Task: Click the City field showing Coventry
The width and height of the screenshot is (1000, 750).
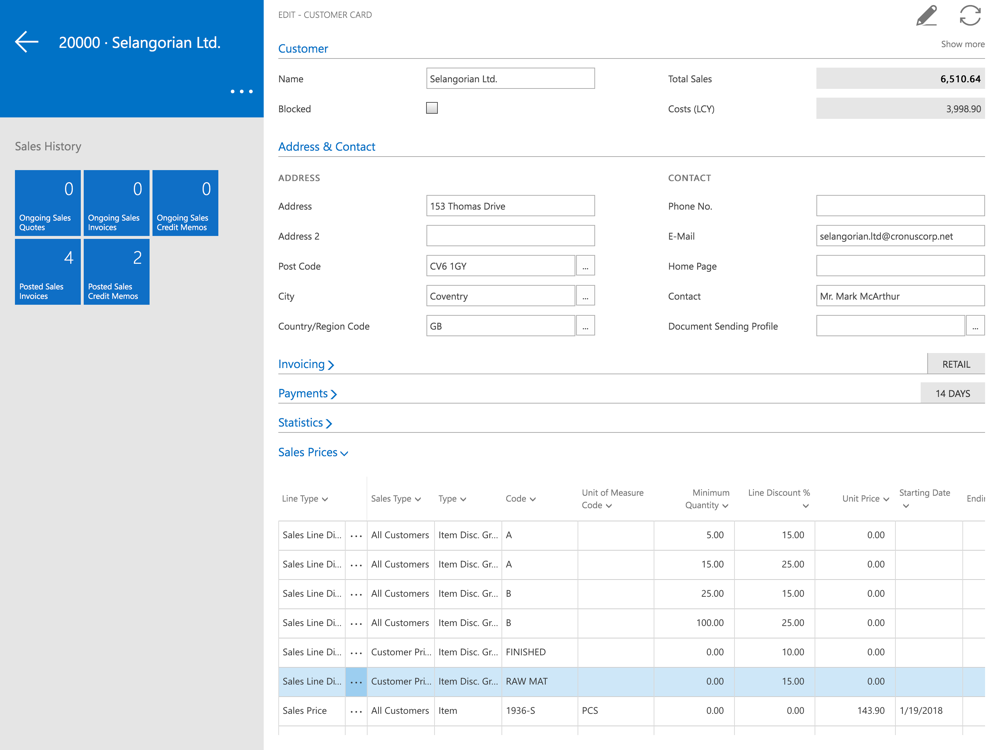Action: (501, 296)
